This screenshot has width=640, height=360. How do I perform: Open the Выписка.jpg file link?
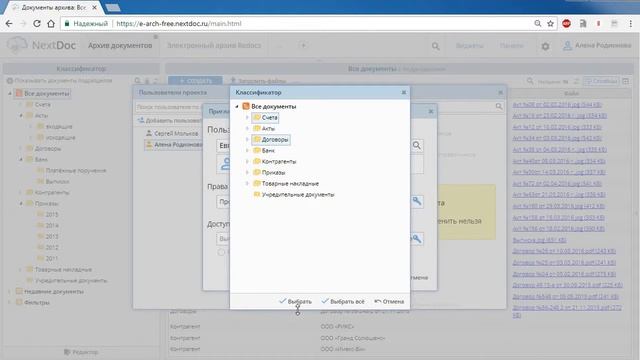tap(539, 240)
